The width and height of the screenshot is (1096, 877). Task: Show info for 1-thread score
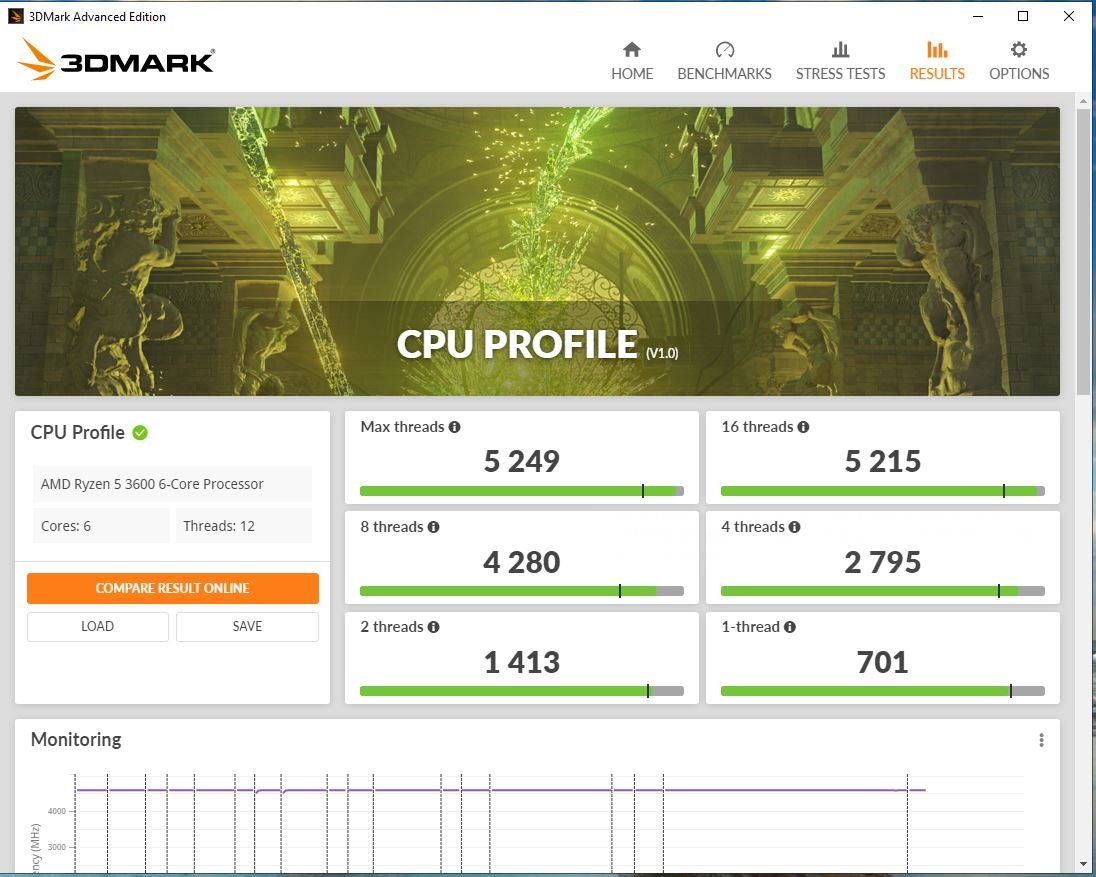790,627
